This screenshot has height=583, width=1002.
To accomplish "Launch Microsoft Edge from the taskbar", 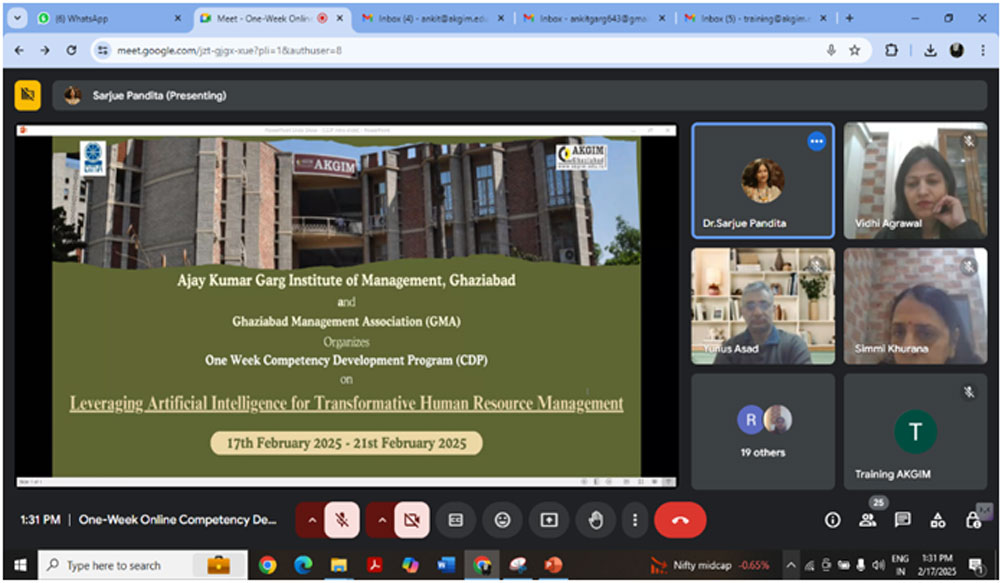I will [303, 565].
